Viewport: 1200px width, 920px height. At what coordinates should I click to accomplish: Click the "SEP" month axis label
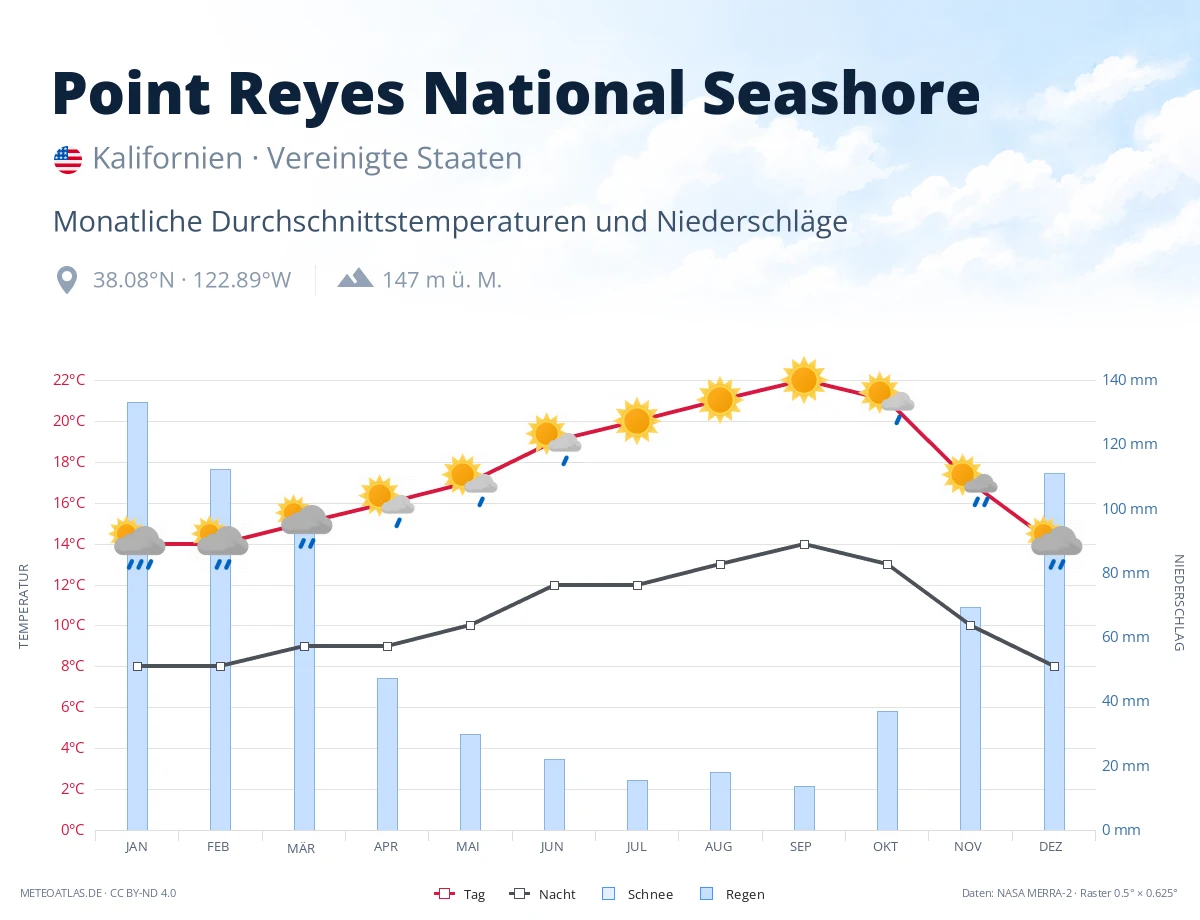click(x=801, y=847)
